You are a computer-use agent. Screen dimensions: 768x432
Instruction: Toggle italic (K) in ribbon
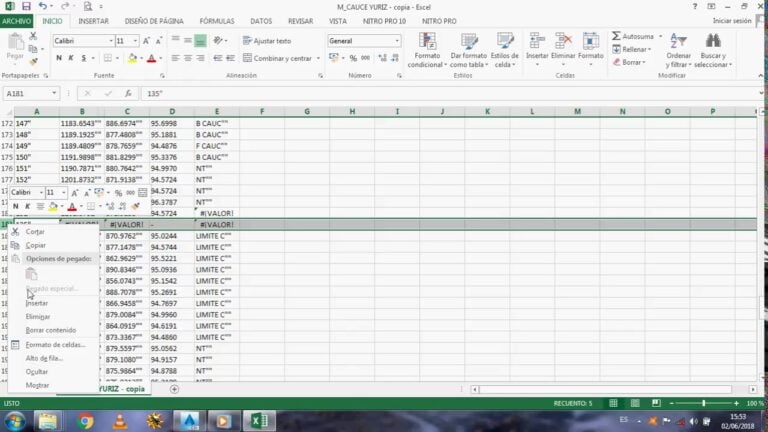(x=71, y=58)
